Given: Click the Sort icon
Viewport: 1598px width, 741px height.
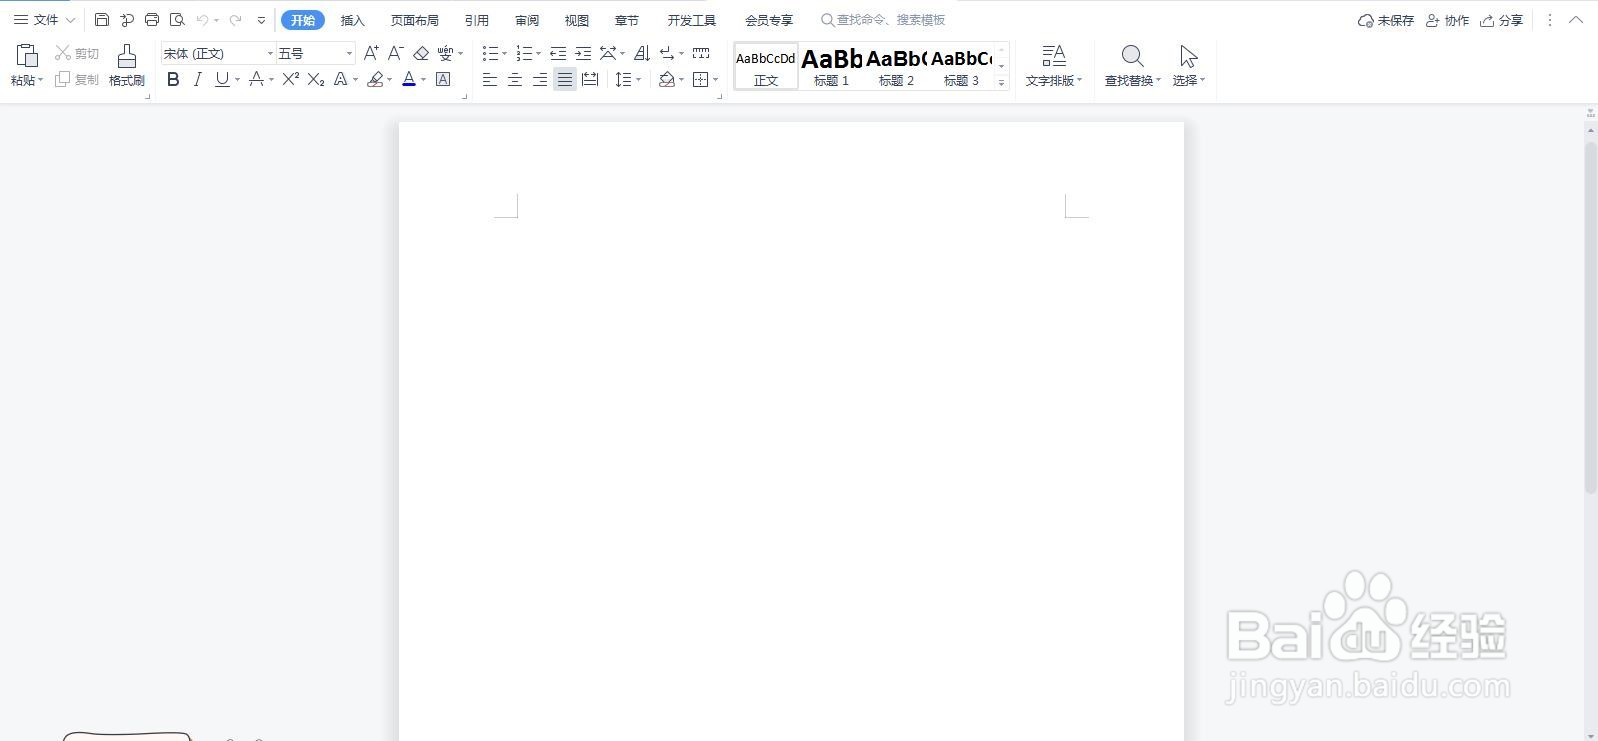Looking at the screenshot, I should (642, 53).
